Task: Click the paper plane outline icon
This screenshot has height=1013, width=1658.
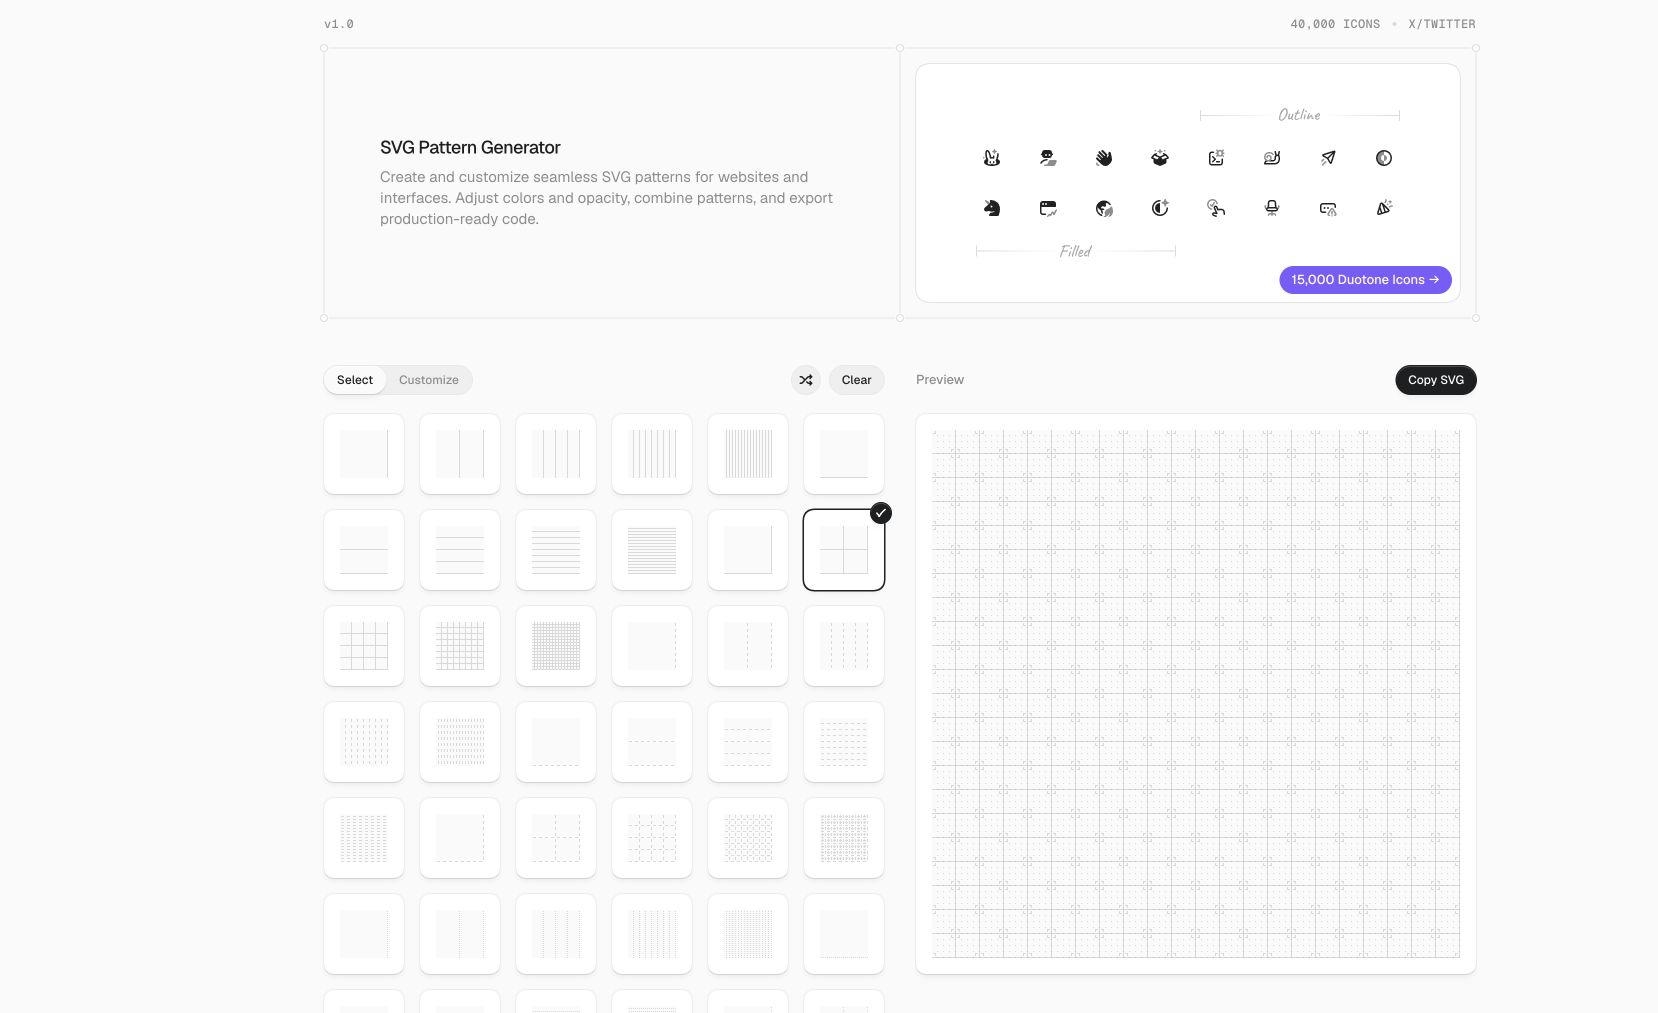Action: pyautogui.click(x=1328, y=158)
